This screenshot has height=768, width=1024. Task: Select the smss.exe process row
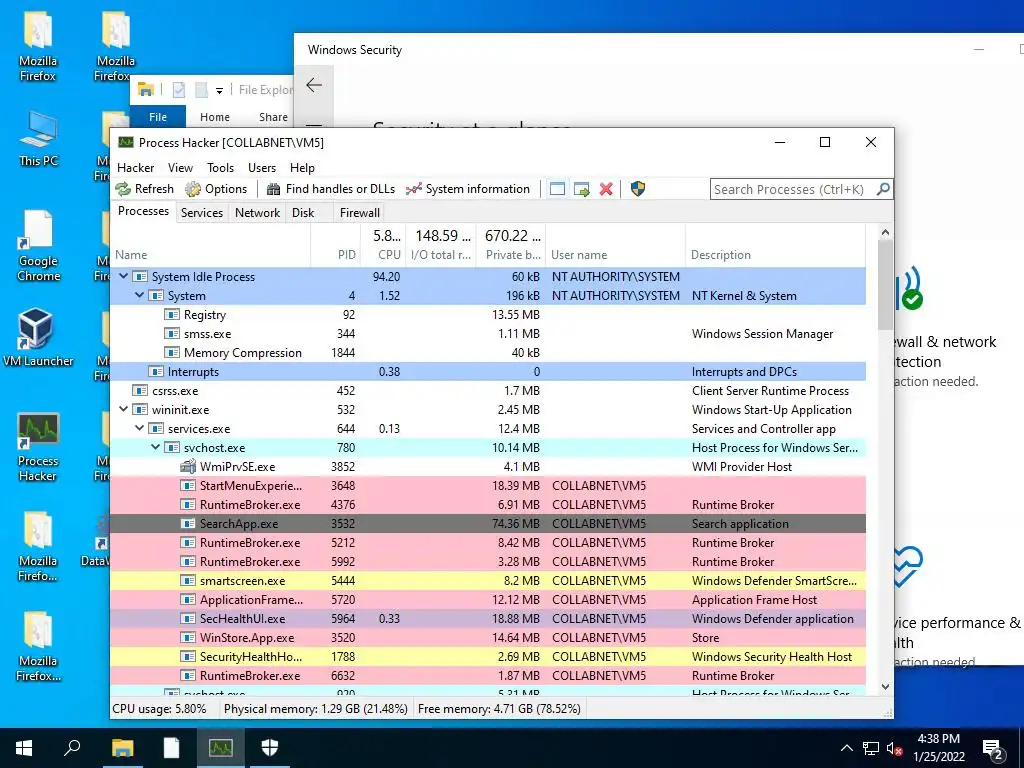(x=488, y=334)
